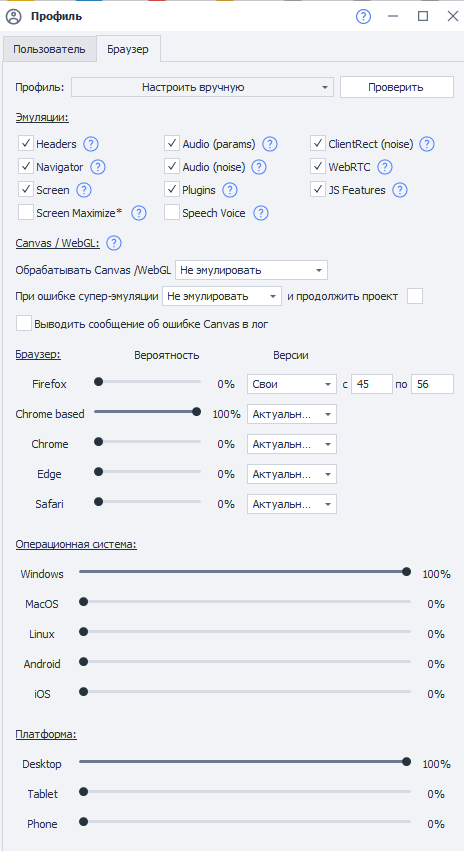Click the help icon beside Canvas / WebGL
Screen dimensions: 464x851
coord(113,243)
